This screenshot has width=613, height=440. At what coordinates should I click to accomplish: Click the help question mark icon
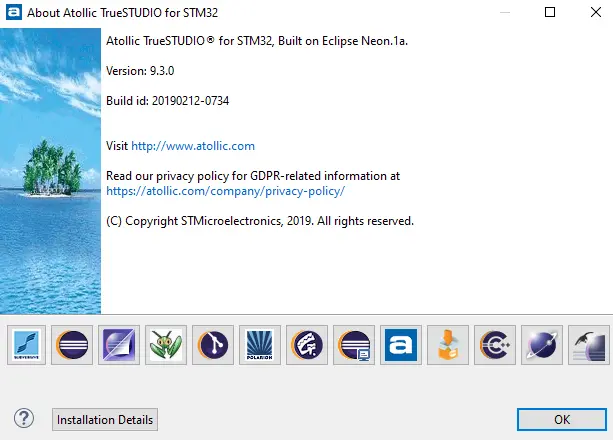click(x=24, y=418)
